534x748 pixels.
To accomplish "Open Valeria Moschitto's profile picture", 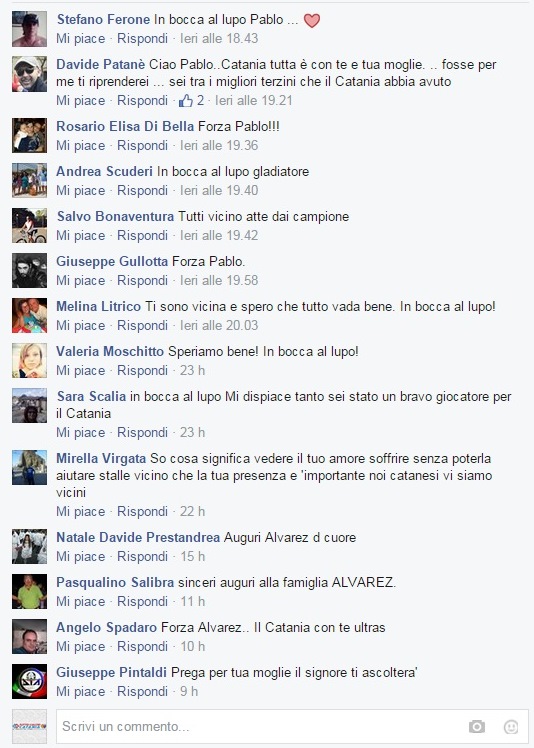I will [29, 361].
